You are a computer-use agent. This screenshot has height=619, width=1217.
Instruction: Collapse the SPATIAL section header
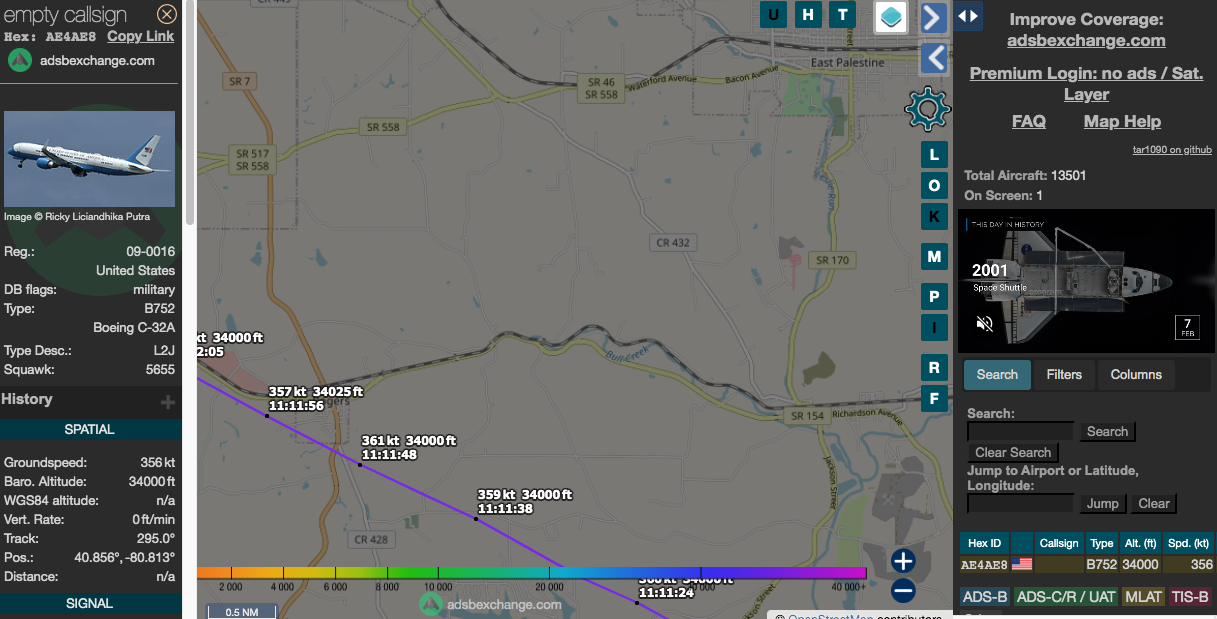tap(90, 429)
